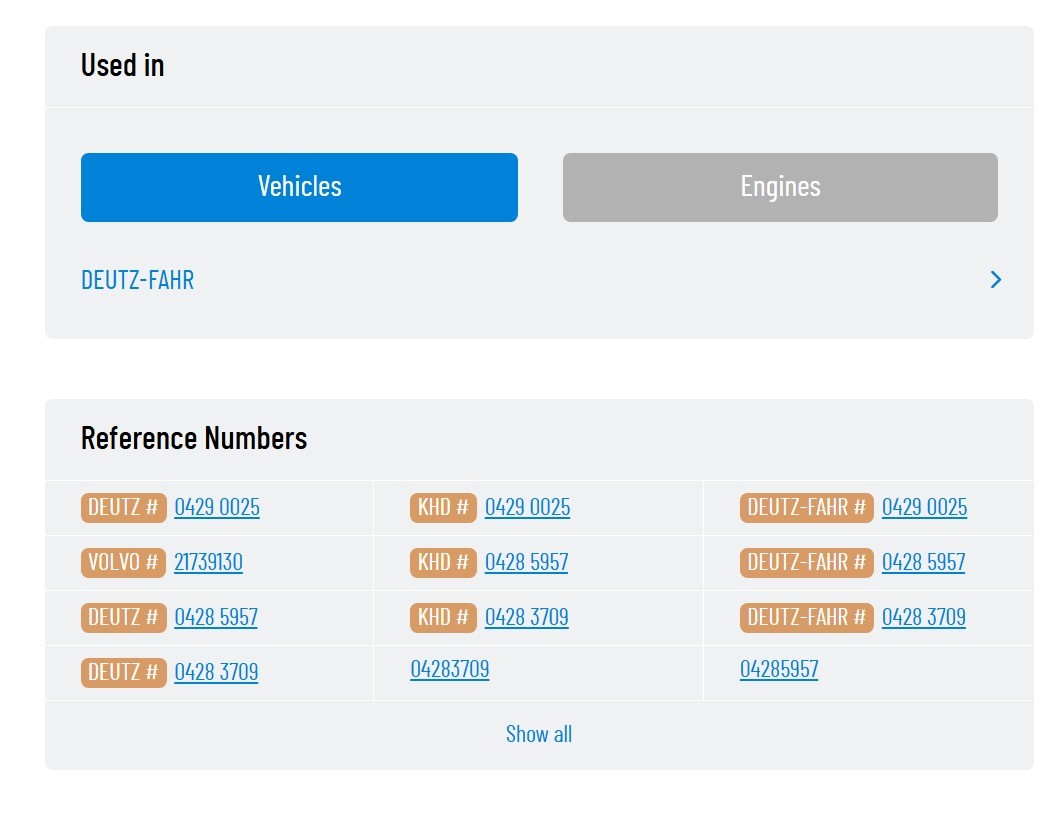Open DEUTZ reference number 0428 5957
The width and height of the screenshot is (1053, 816).
click(x=216, y=617)
